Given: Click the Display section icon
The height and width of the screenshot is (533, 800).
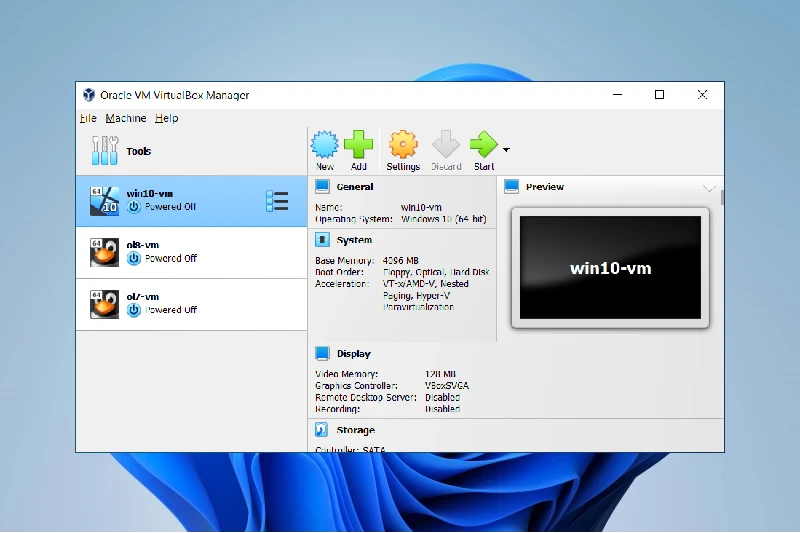Looking at the screenshot, I should click(x=322, y=353).
